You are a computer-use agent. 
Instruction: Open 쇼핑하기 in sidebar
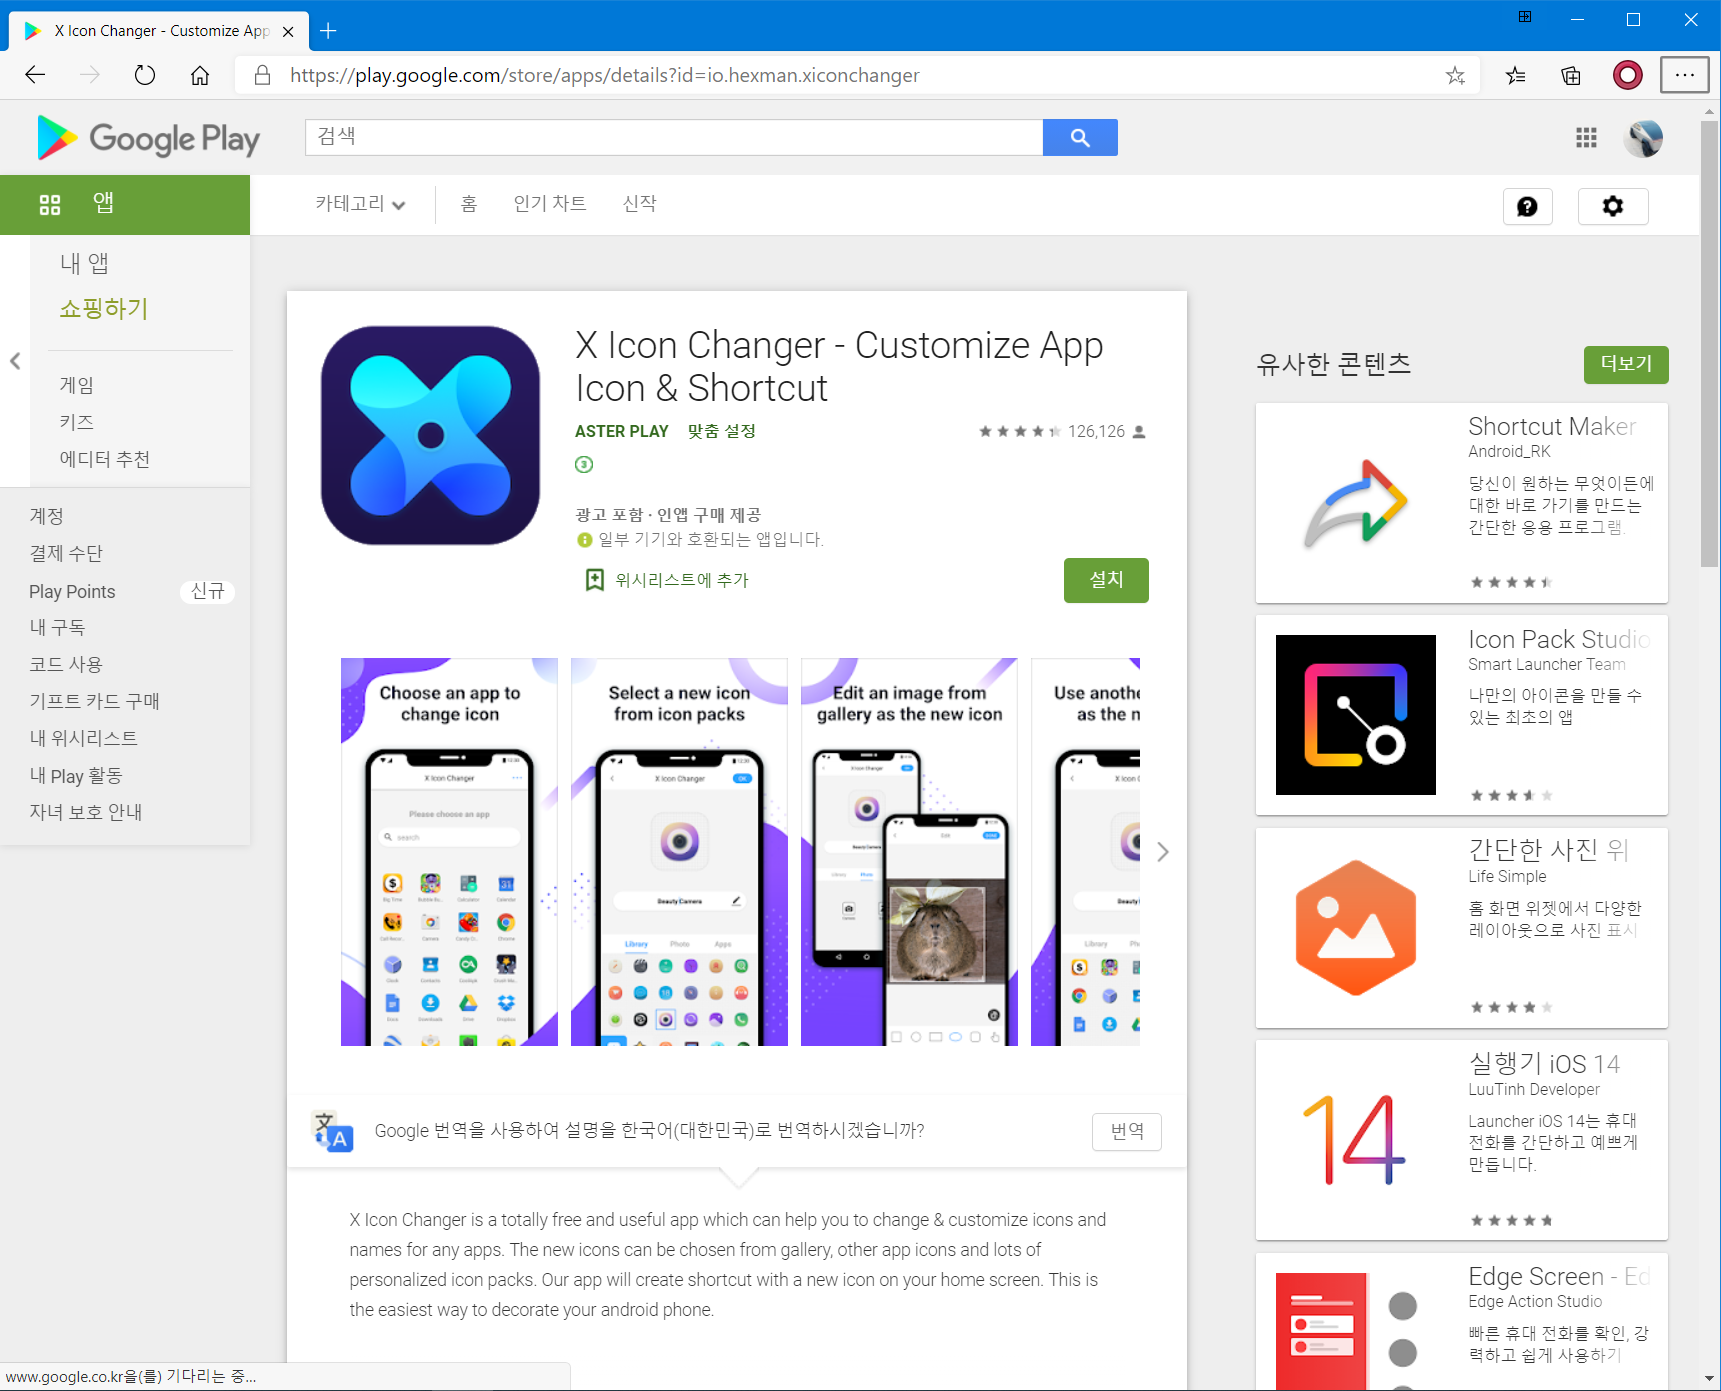[x=104, y=309]
